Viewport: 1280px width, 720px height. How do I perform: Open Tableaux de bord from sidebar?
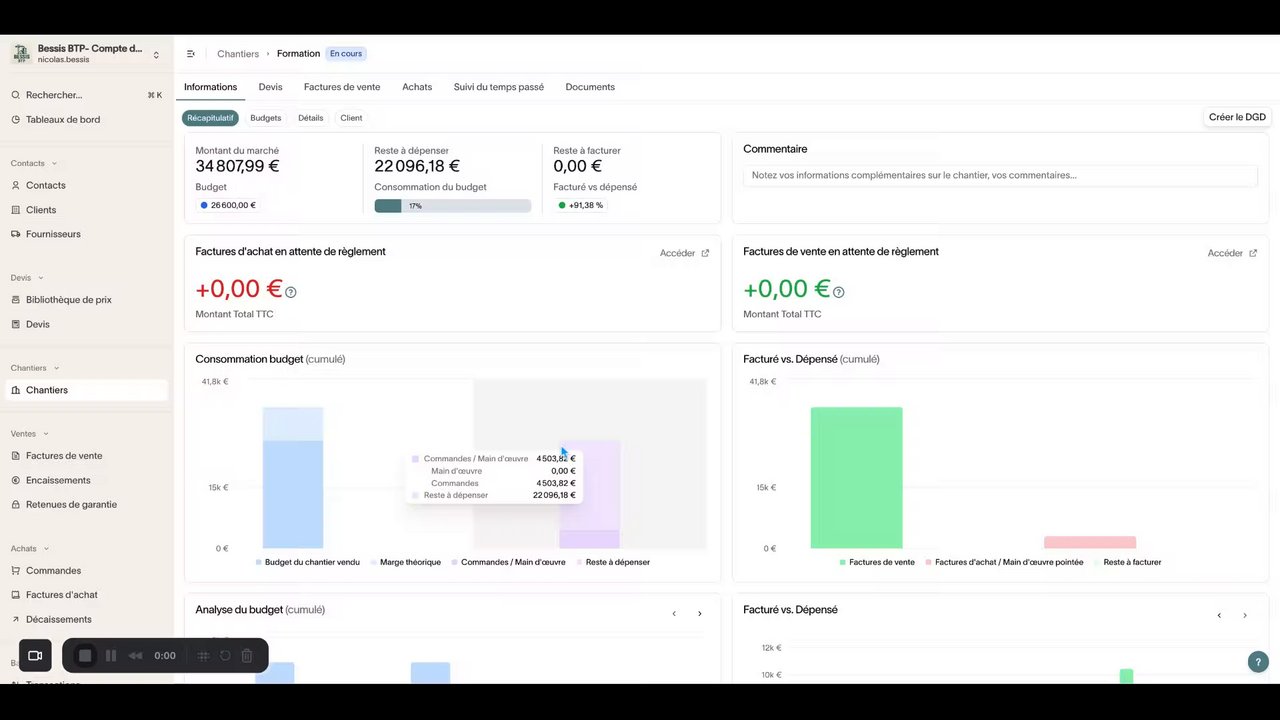point(63,120)
